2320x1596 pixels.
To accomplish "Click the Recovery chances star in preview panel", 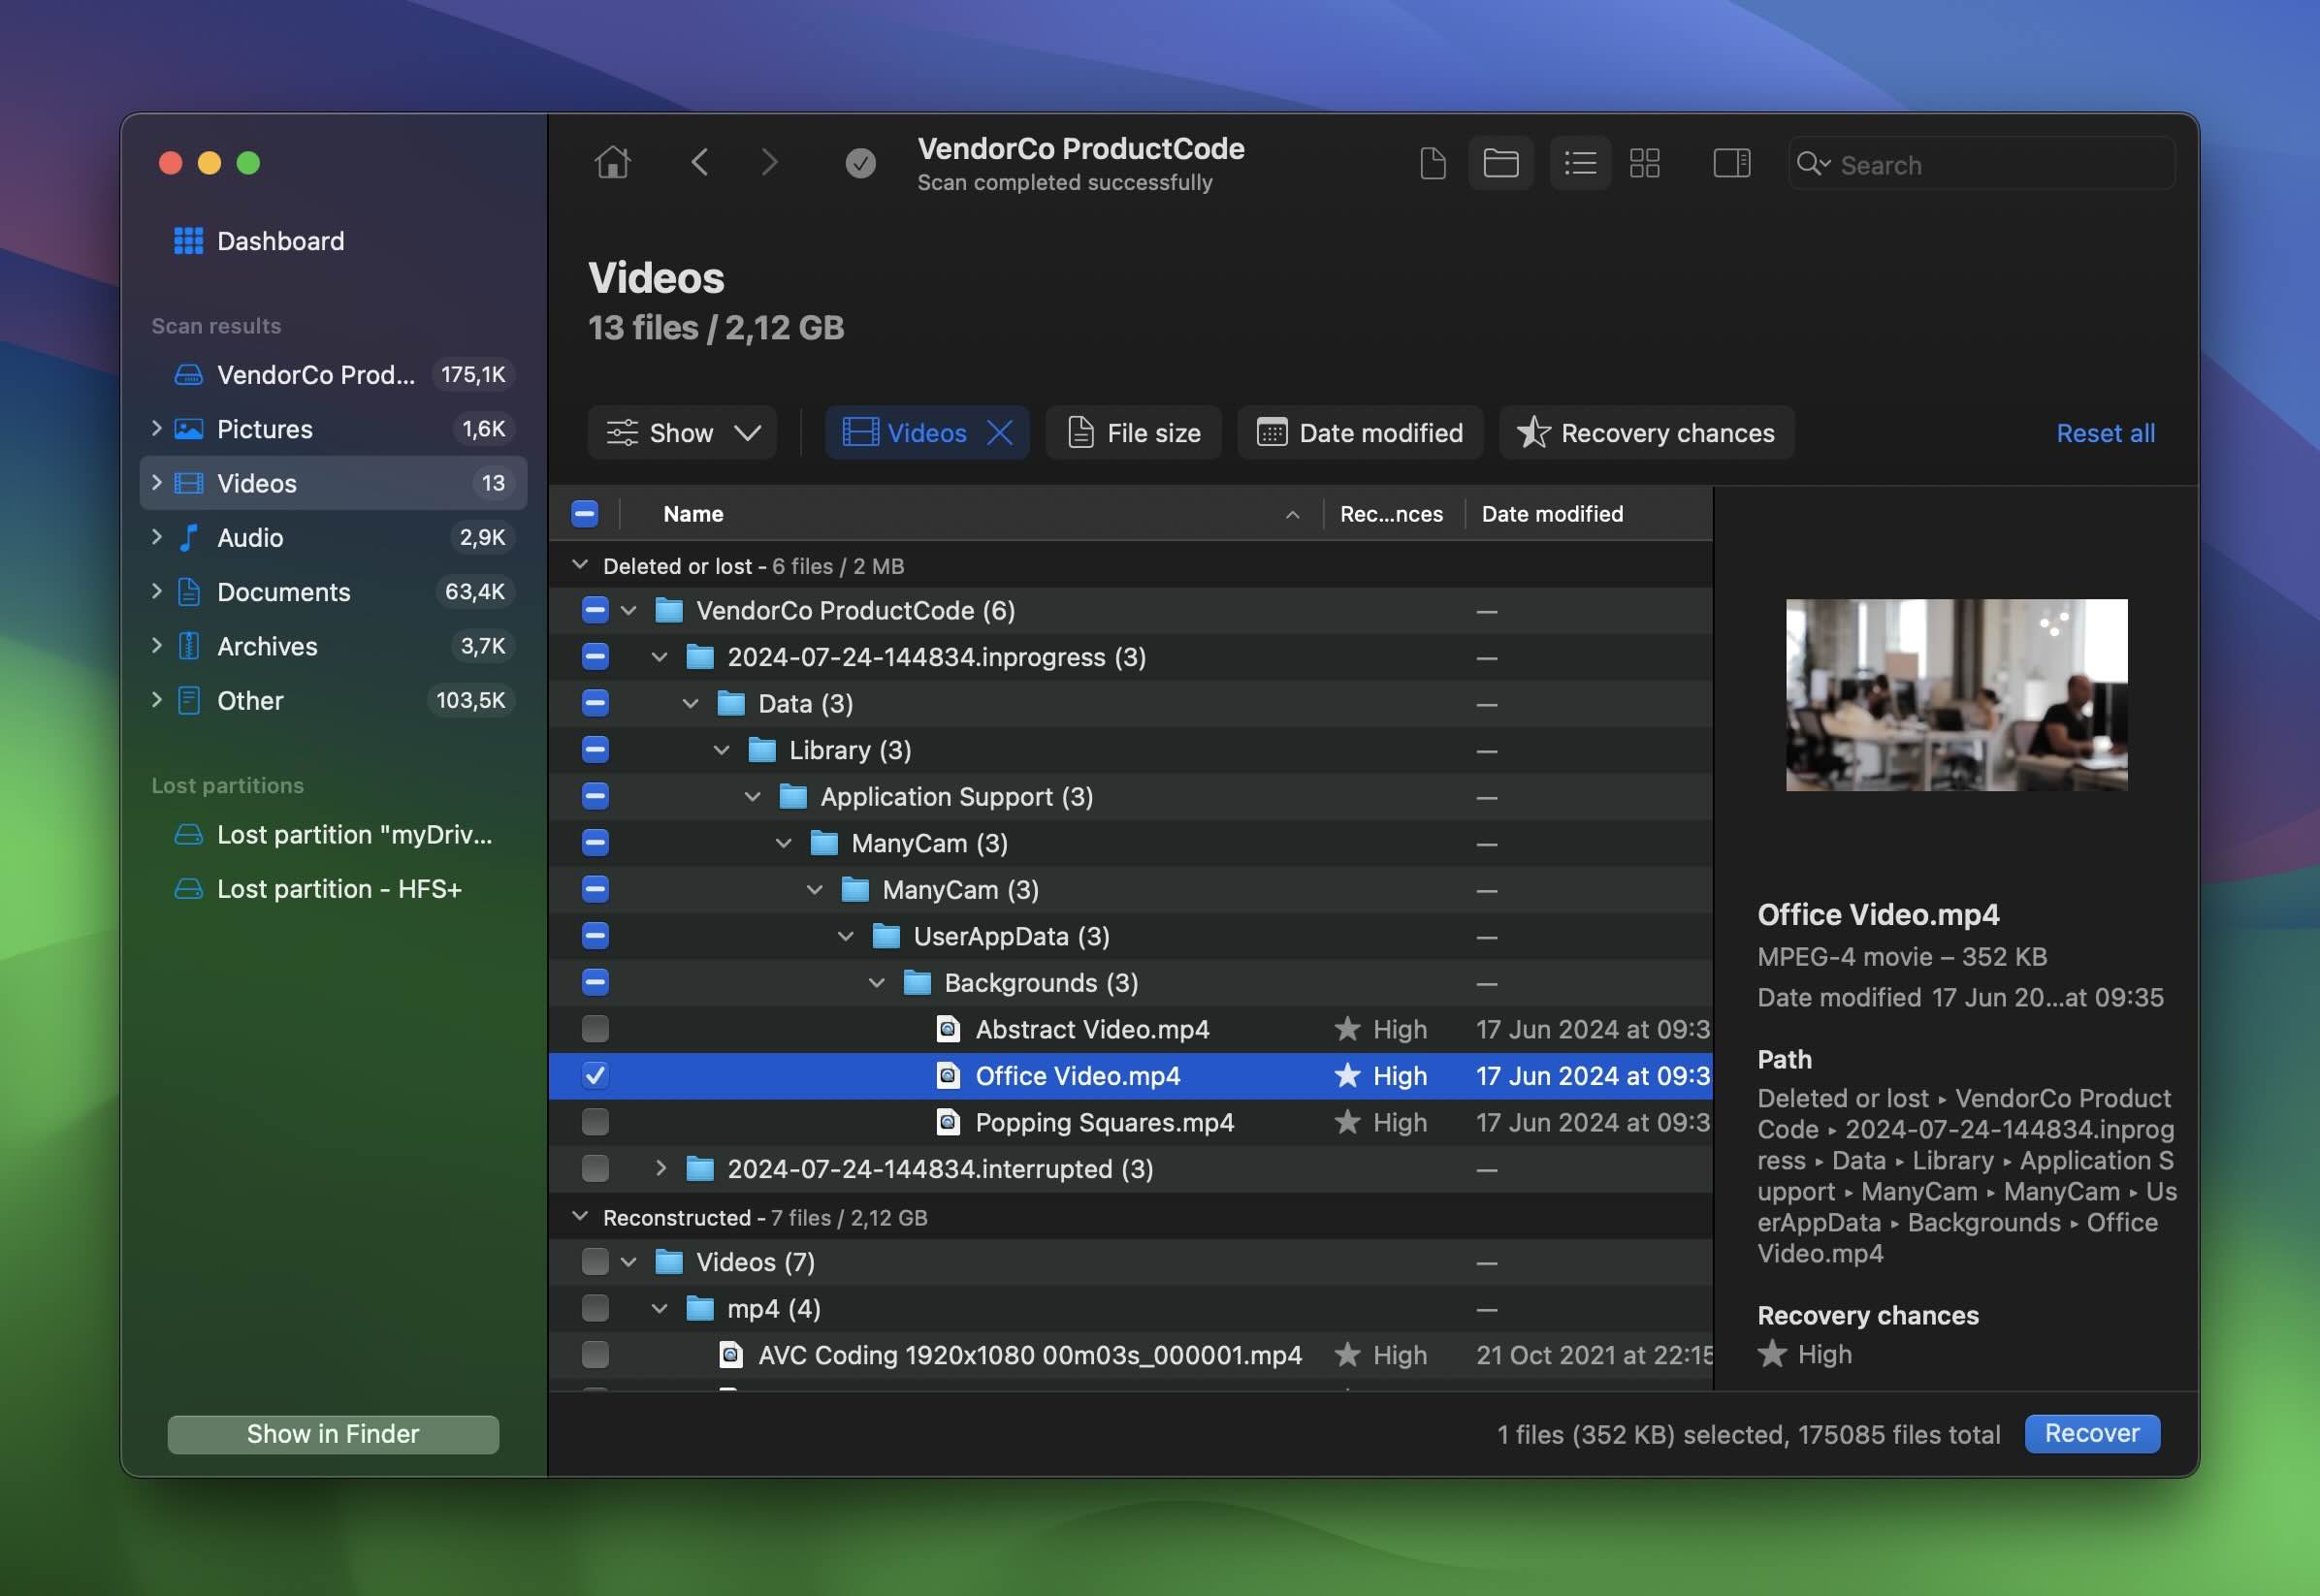I will [1772, 1354].
